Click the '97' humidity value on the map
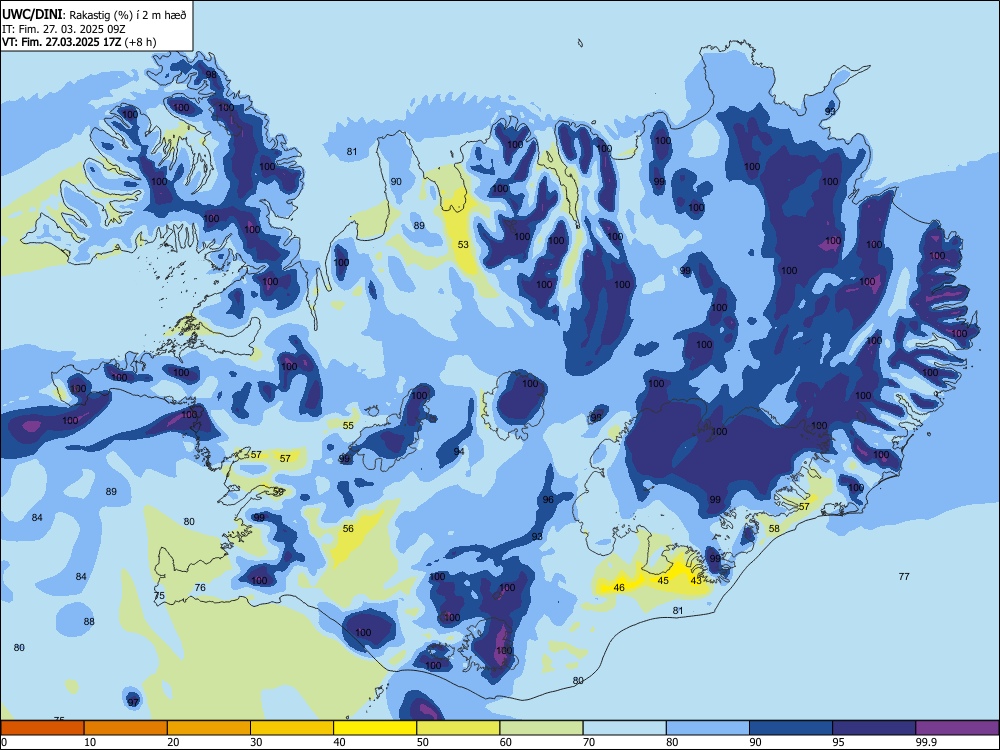The height and width of the screenshot is (750, 1000). [x=133, y=702]
